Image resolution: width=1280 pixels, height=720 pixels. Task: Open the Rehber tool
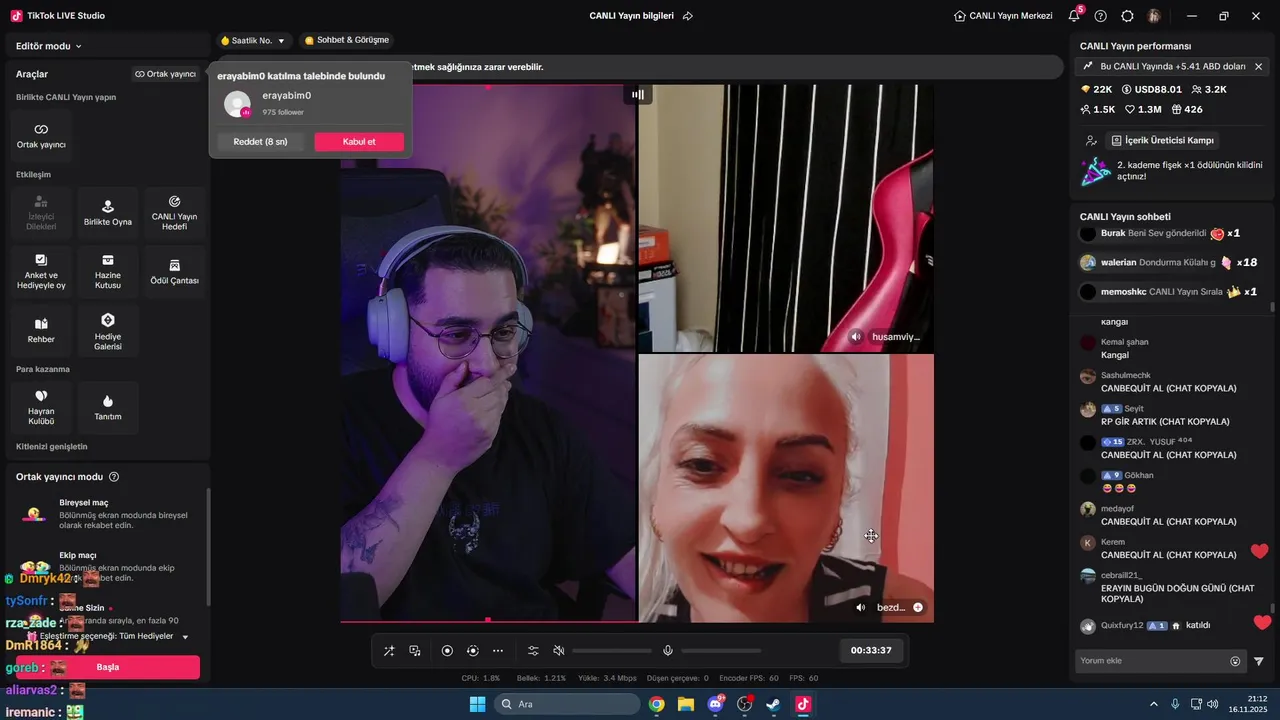click(x=41, y=330)
